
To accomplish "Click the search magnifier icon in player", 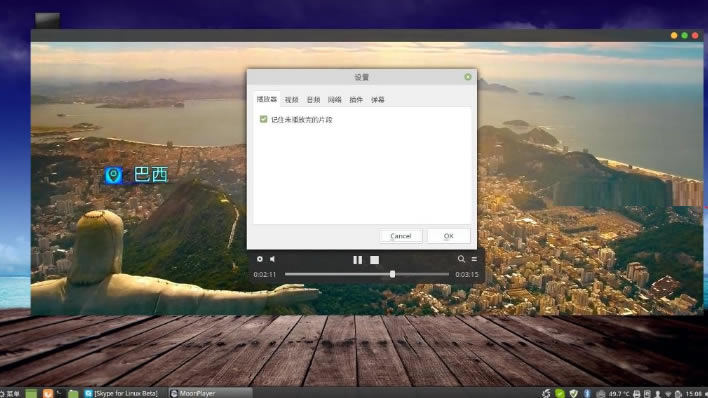I will point(461,259).
